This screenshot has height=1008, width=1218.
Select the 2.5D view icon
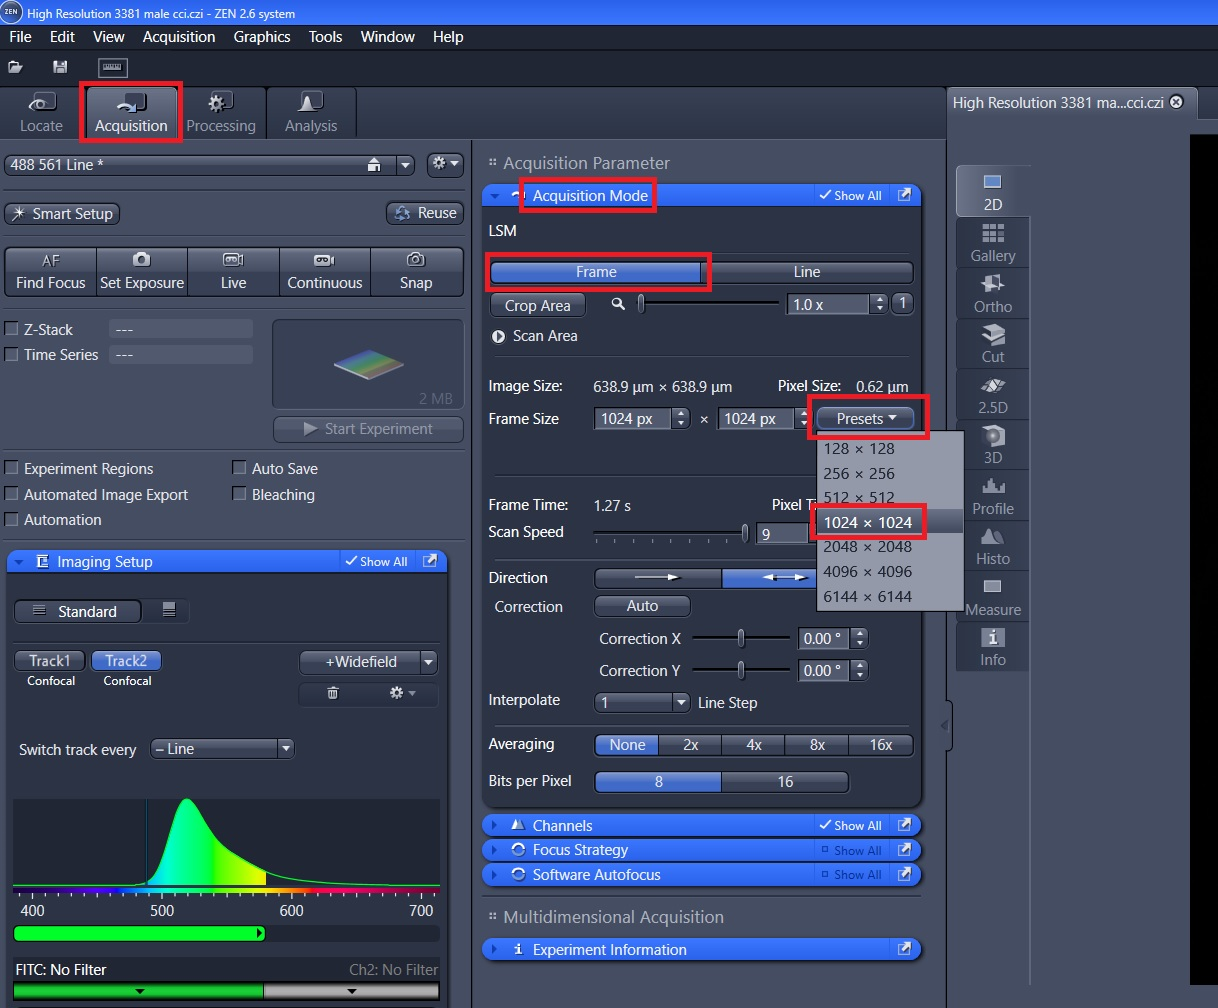pyautogui.click(x=992, y=395)
